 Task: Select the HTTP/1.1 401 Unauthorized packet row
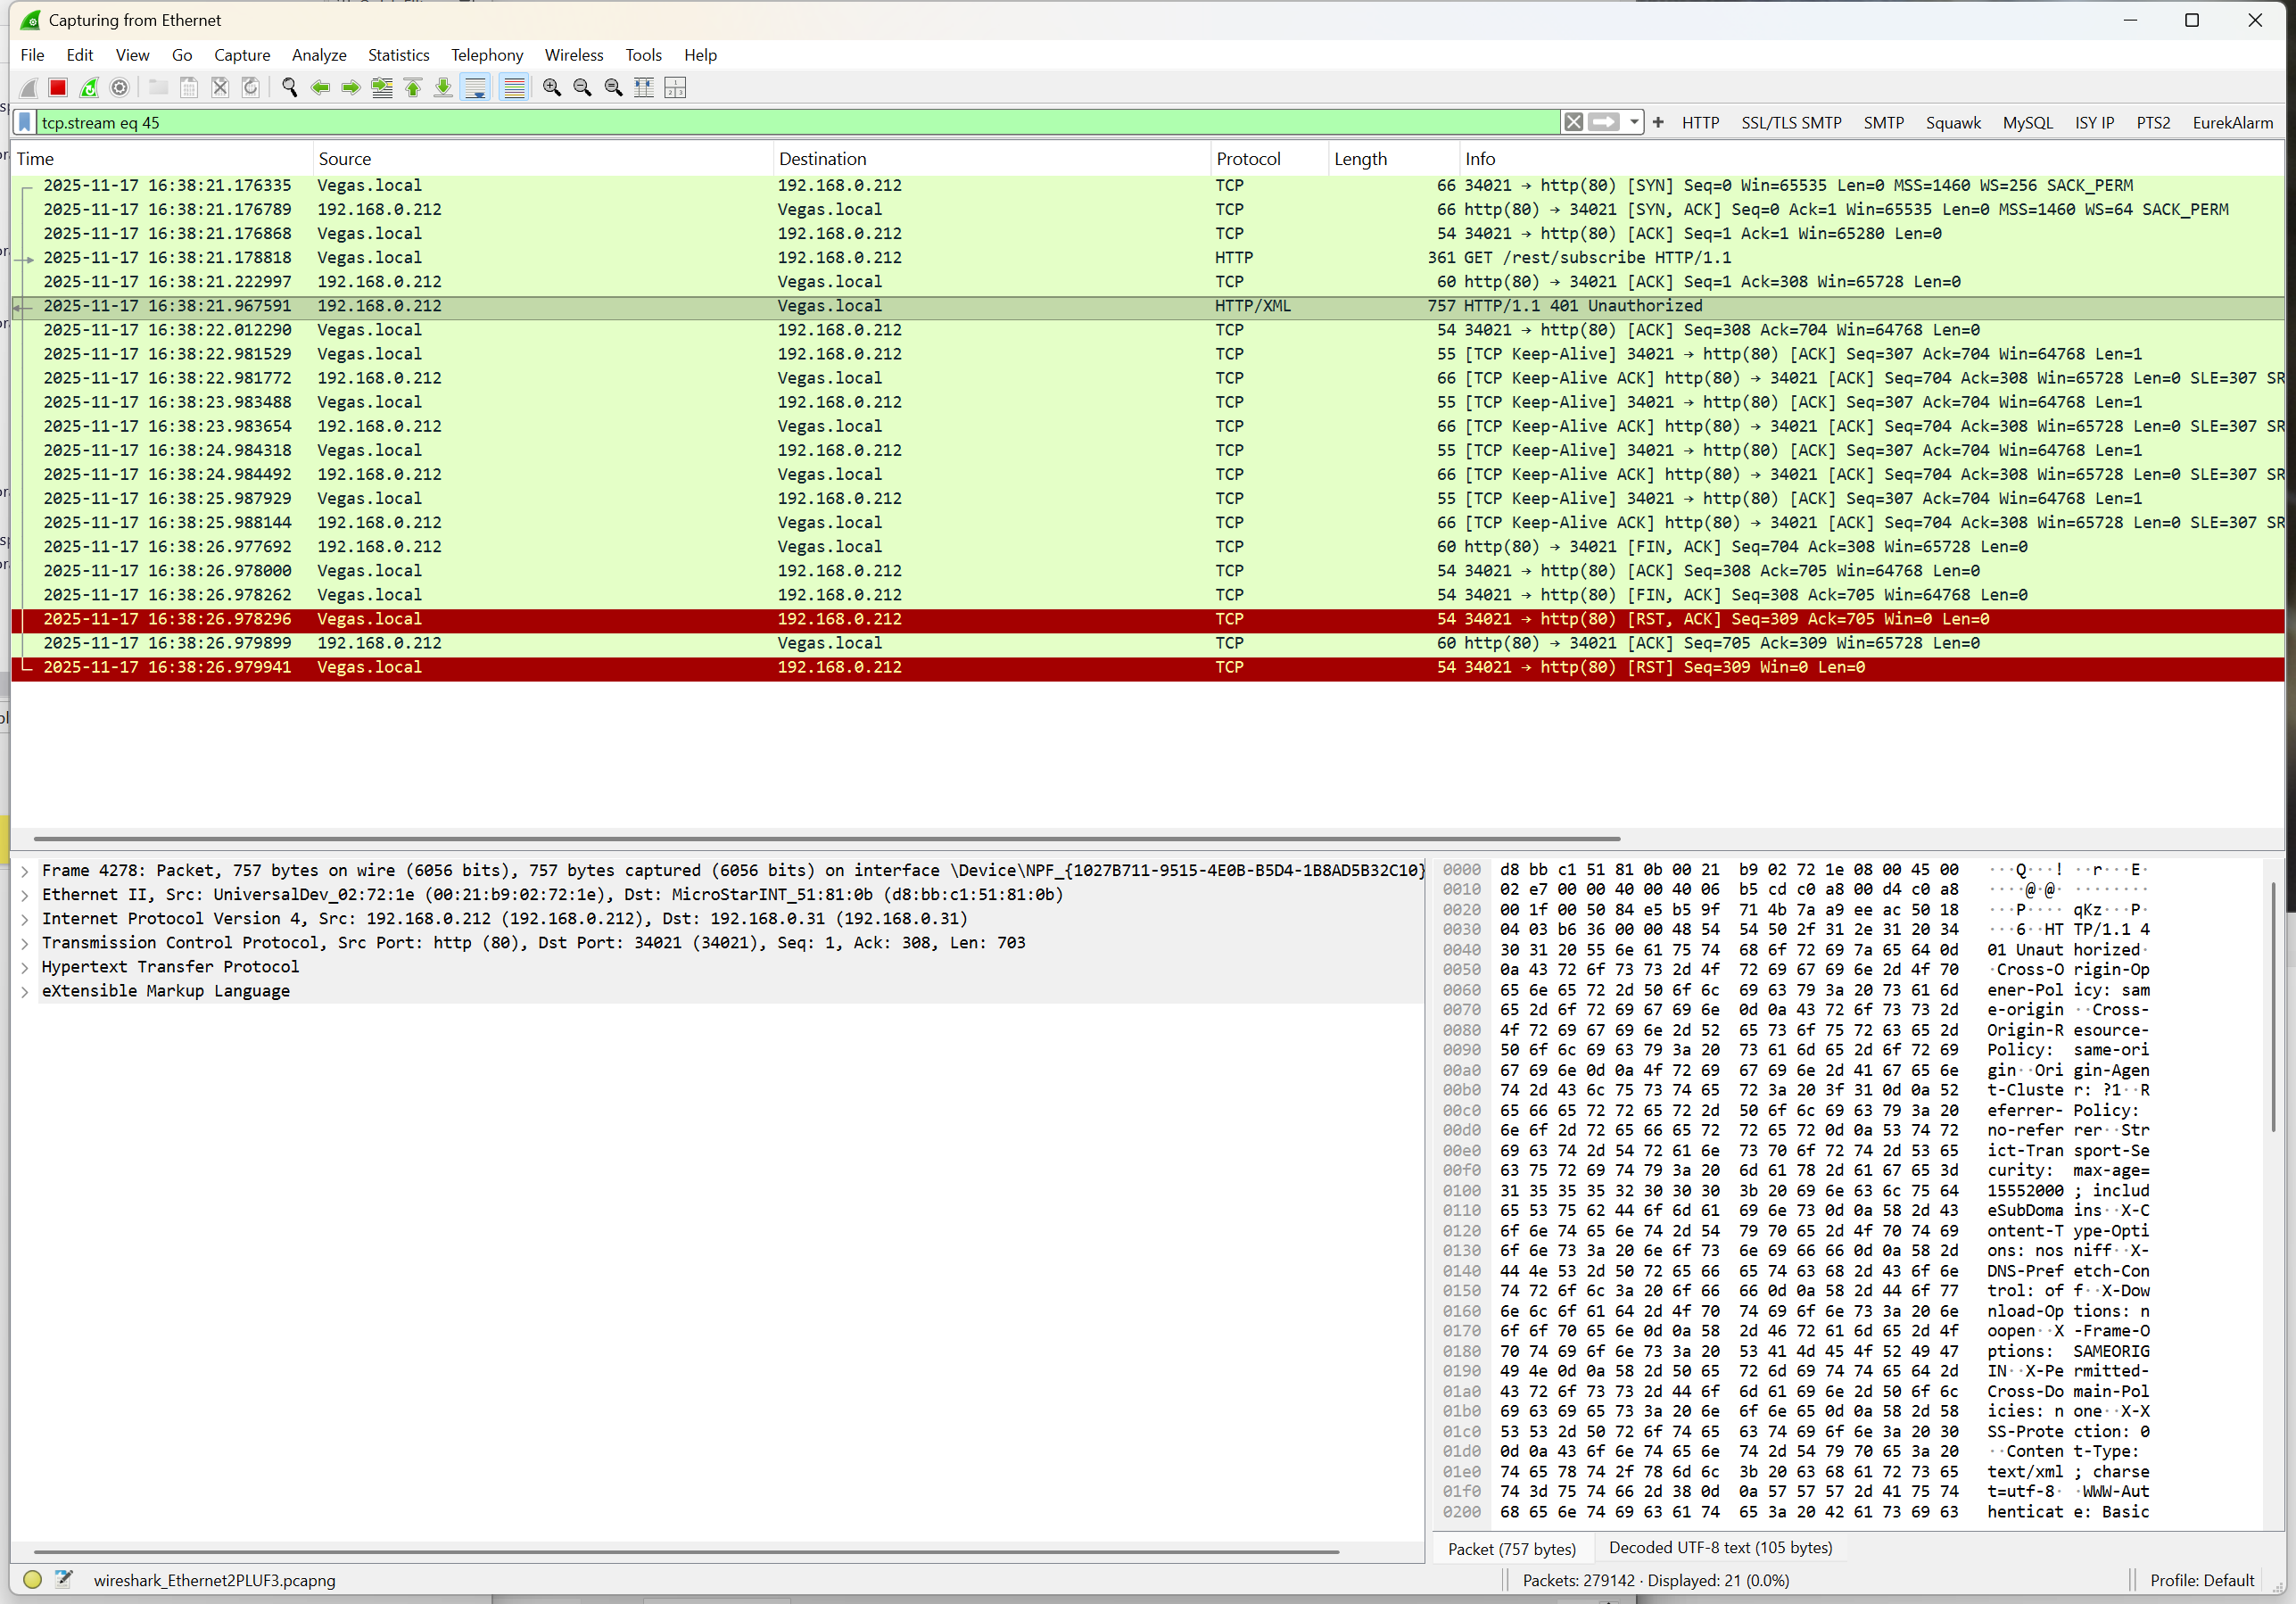pyautogui.click(x=1000, y=306)
